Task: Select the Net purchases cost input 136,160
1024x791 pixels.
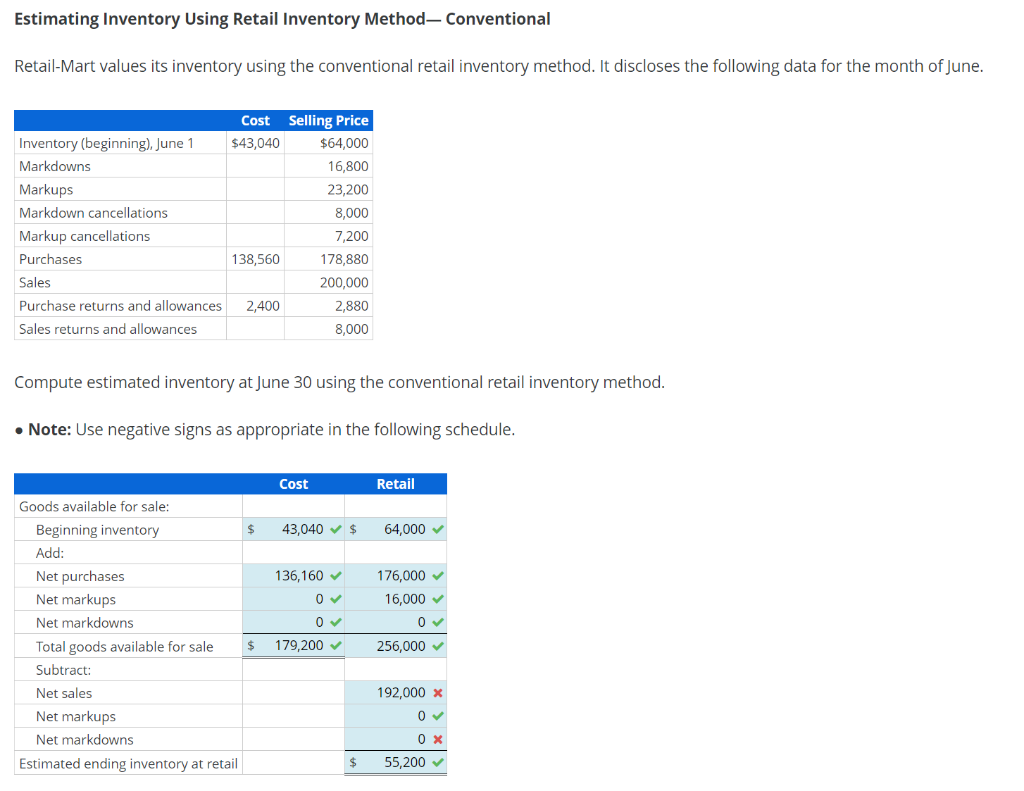Action: click(x=293, y=575)
